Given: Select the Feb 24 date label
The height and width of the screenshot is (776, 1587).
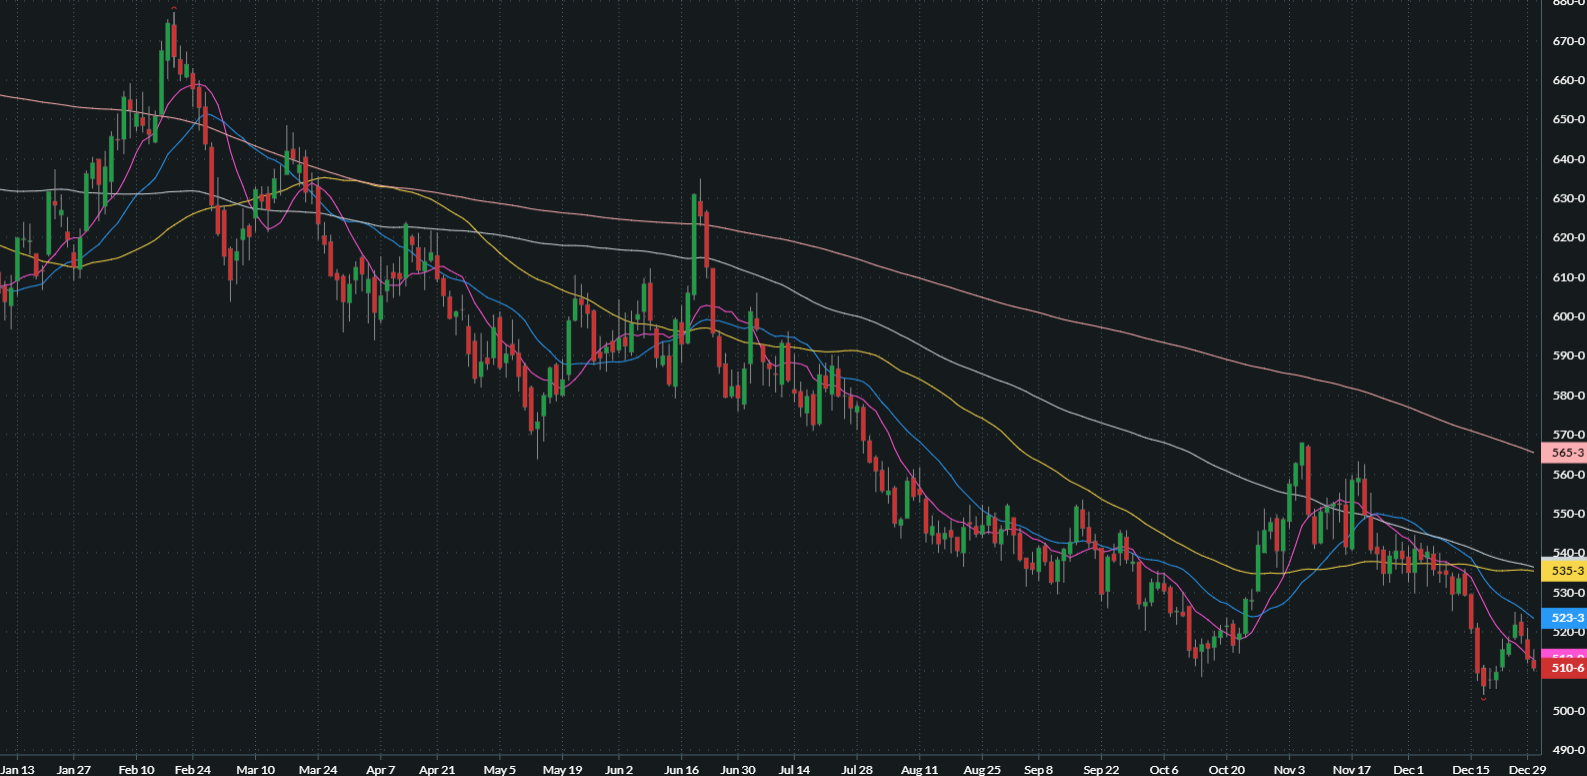Looking at the screenshot, I should click(x=193, y=770).
